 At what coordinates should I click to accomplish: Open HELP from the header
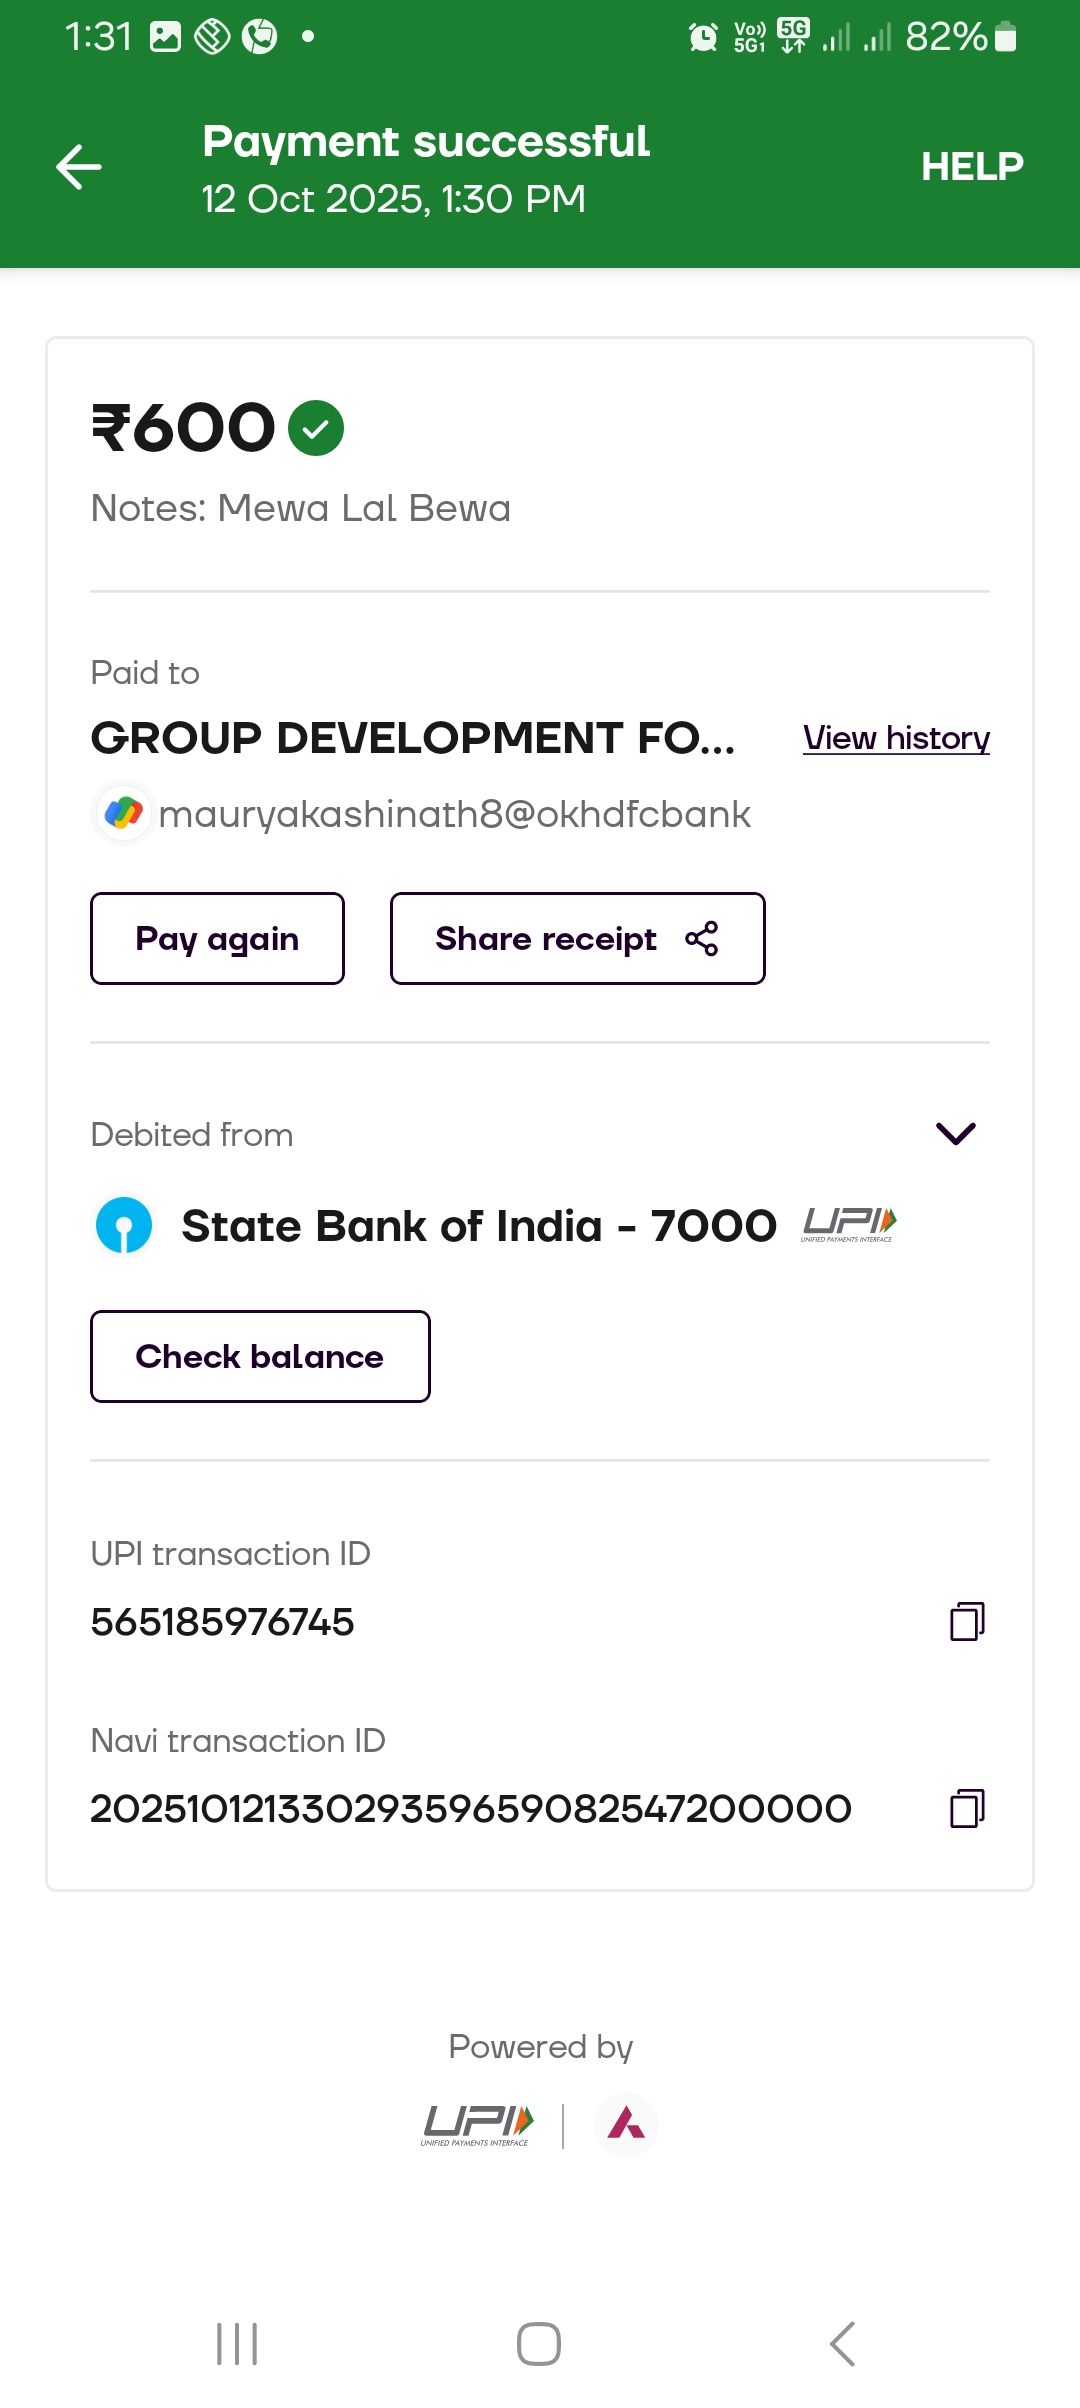click(x=971, y=166)
